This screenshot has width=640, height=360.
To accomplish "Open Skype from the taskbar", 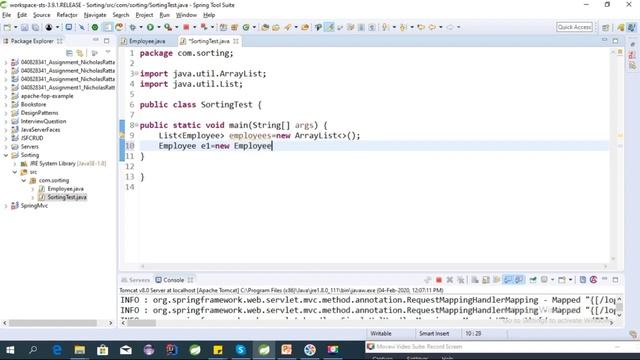I will [240, 350].
